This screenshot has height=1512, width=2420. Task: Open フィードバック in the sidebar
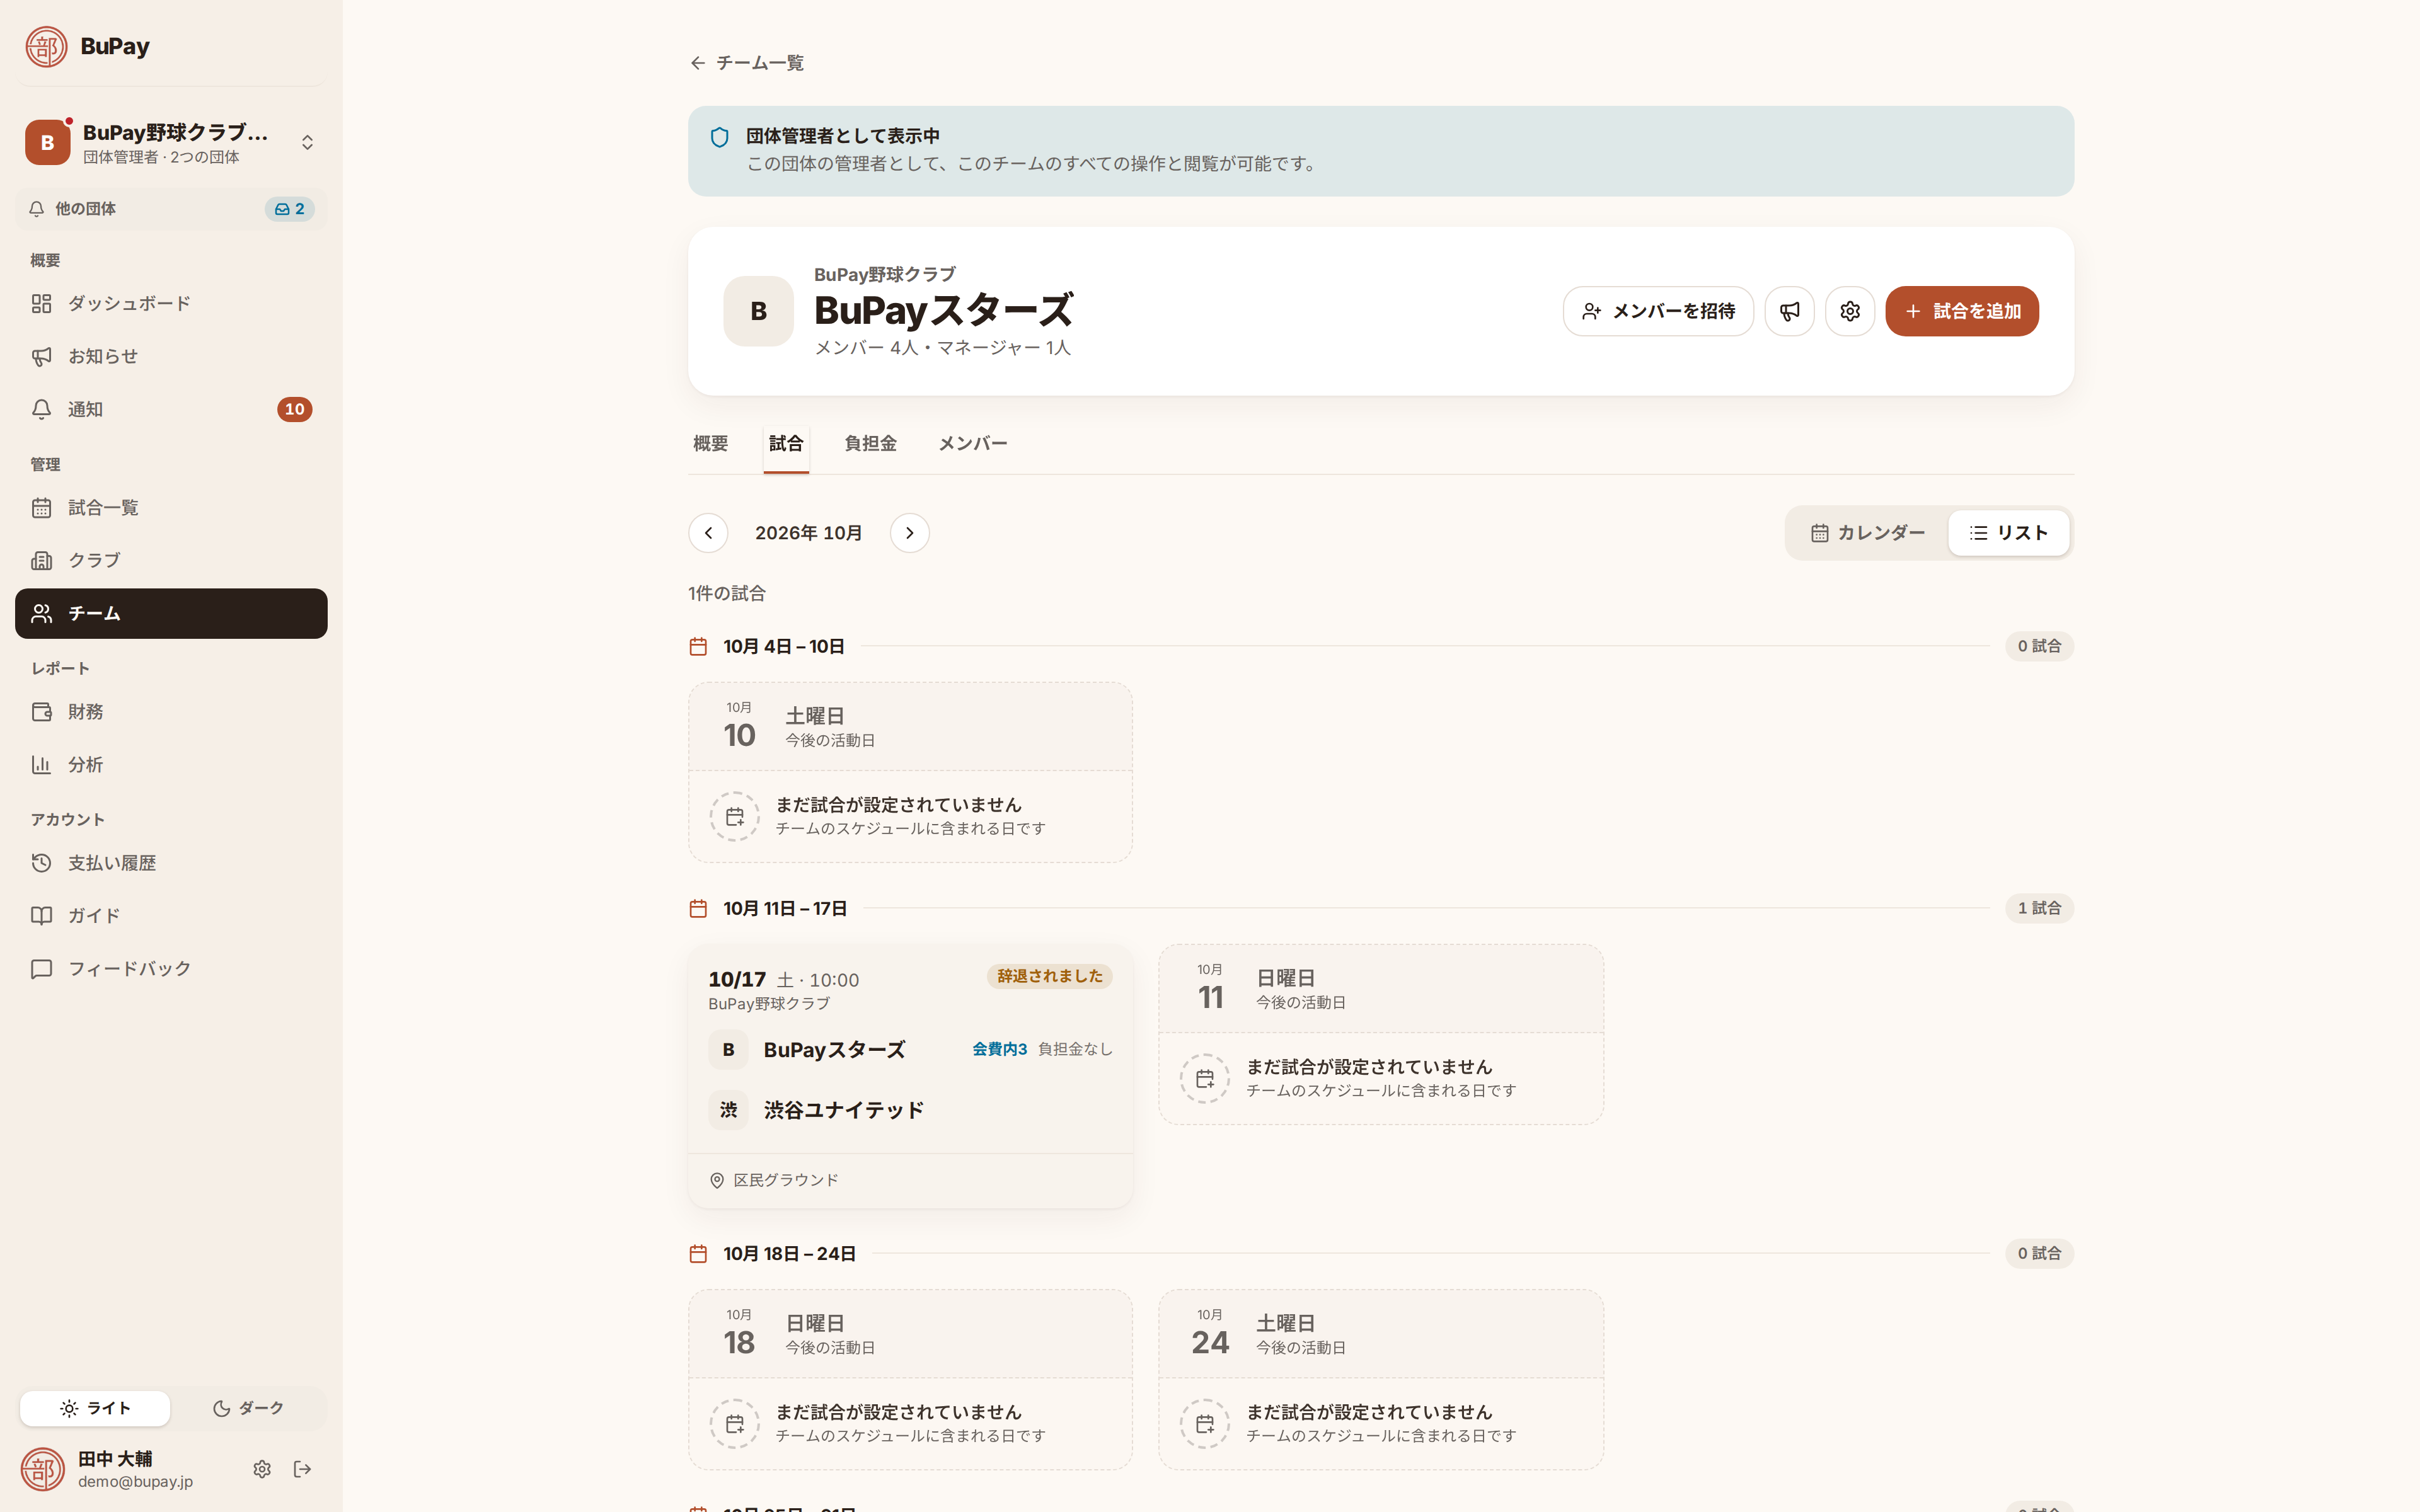(171, 969)
